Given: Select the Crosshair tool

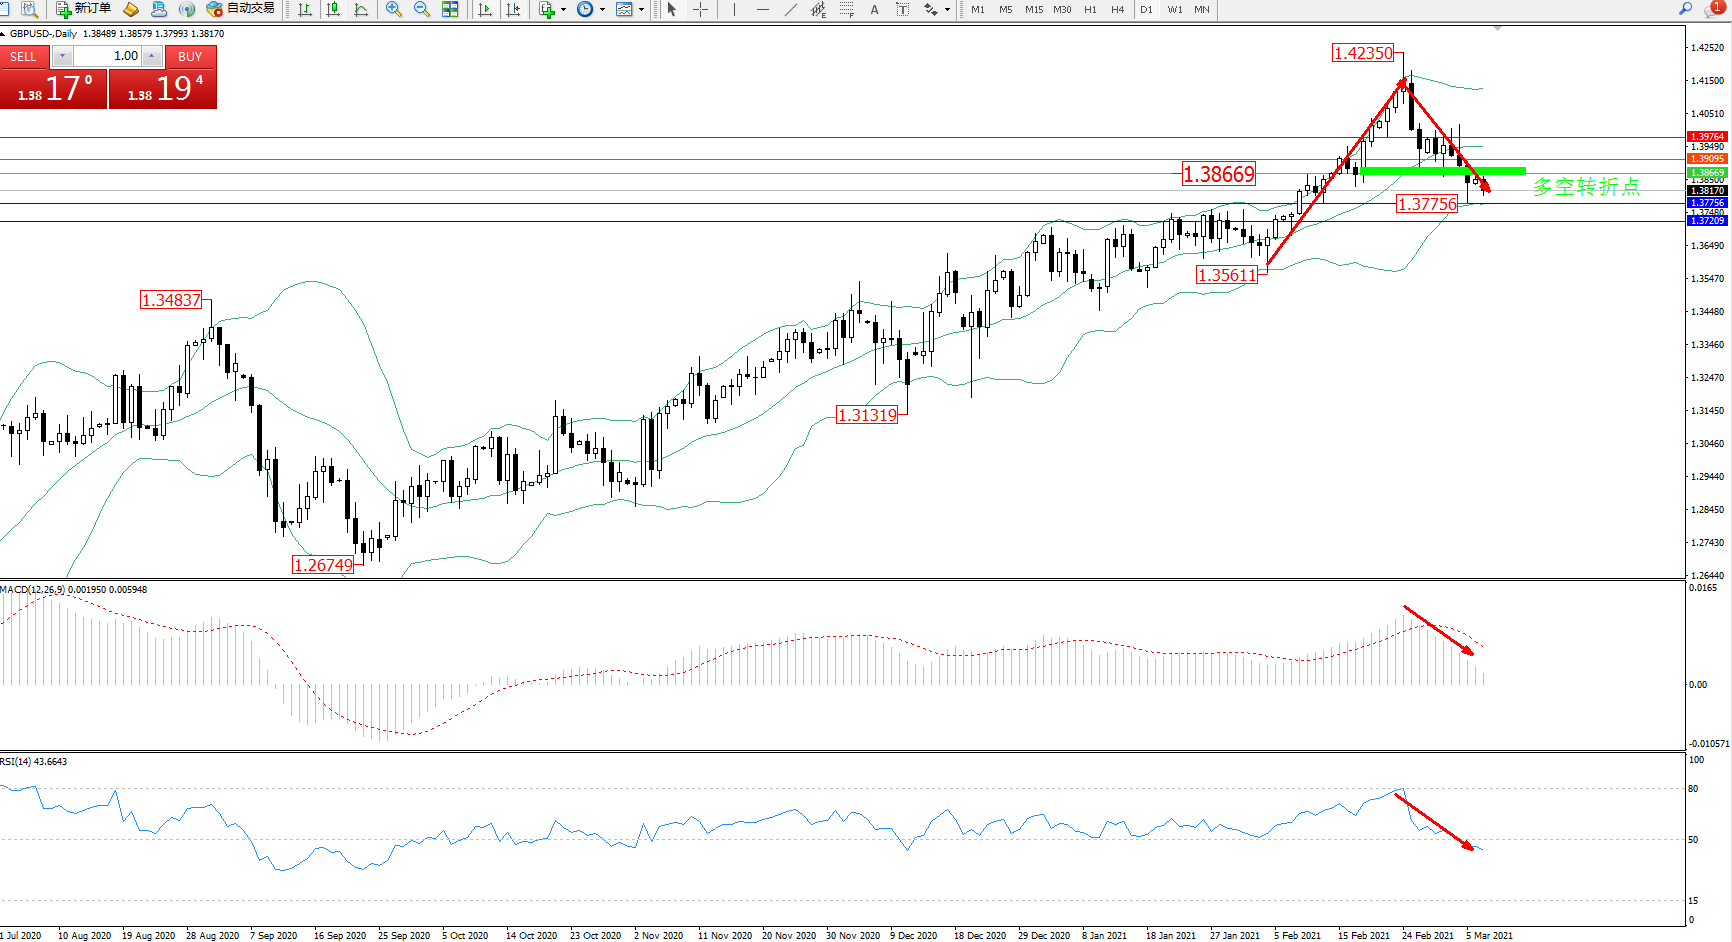Looking at the screenshot, I should click(x=701, y=9).
